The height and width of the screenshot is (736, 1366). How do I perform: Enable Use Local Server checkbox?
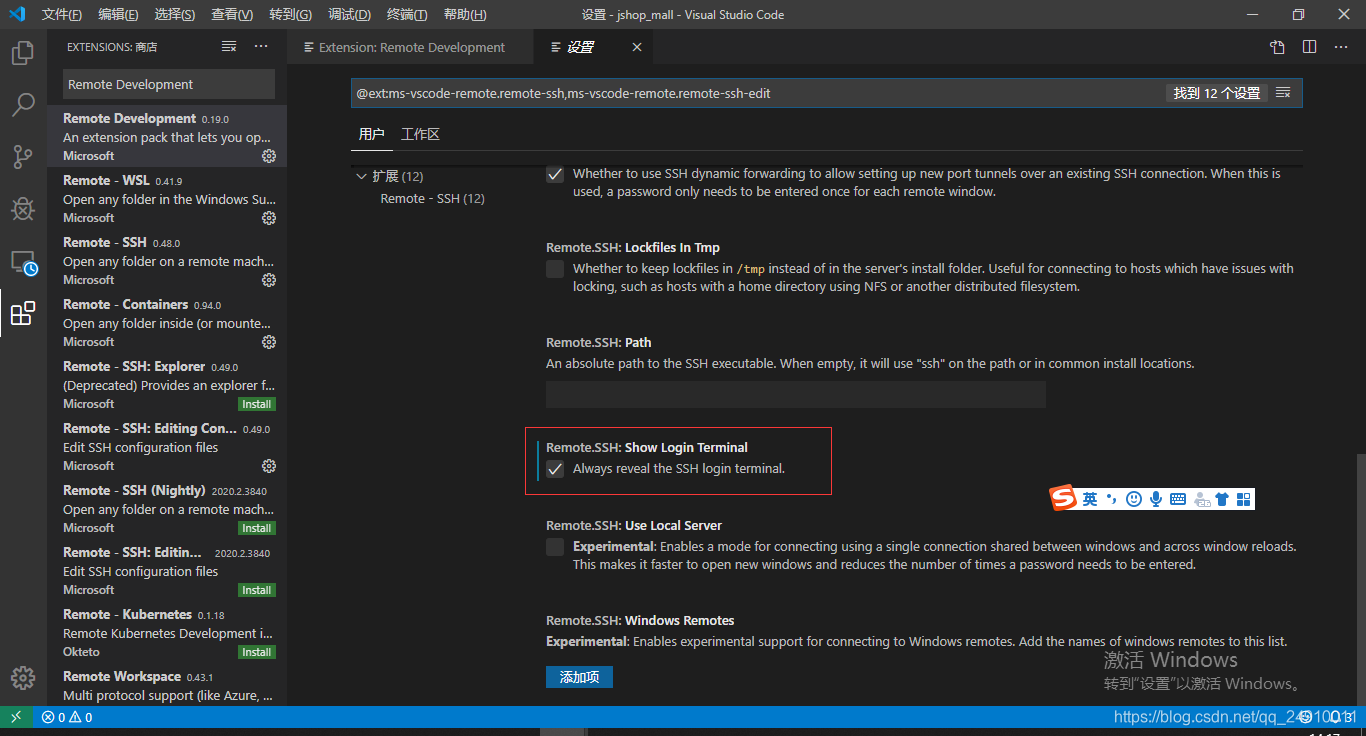point(555,547)
